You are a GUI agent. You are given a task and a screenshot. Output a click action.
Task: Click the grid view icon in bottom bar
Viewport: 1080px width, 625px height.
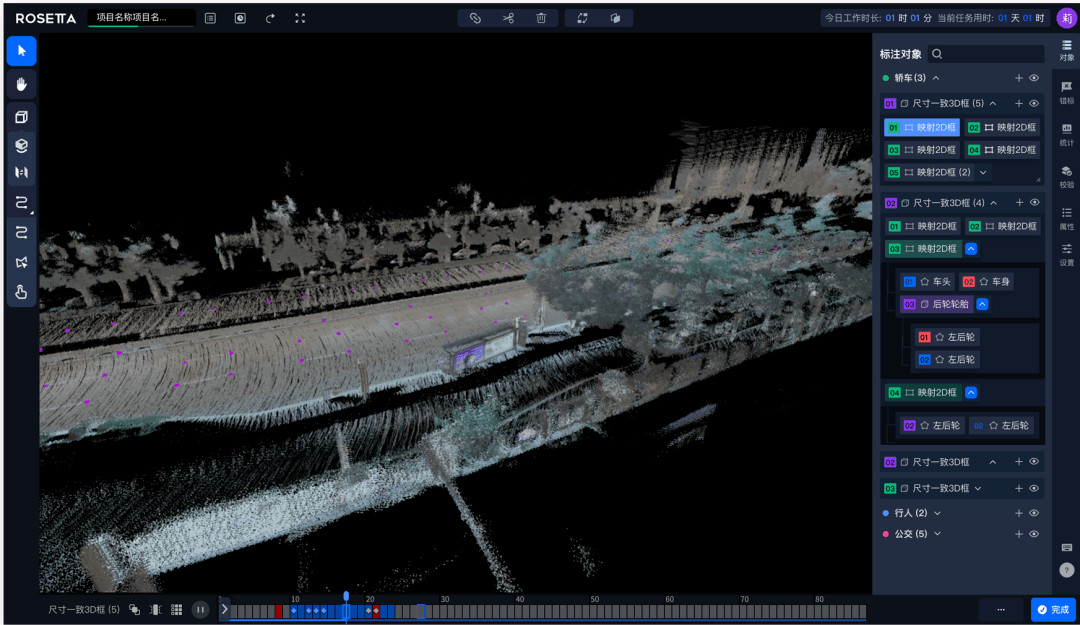pos(176,610)
